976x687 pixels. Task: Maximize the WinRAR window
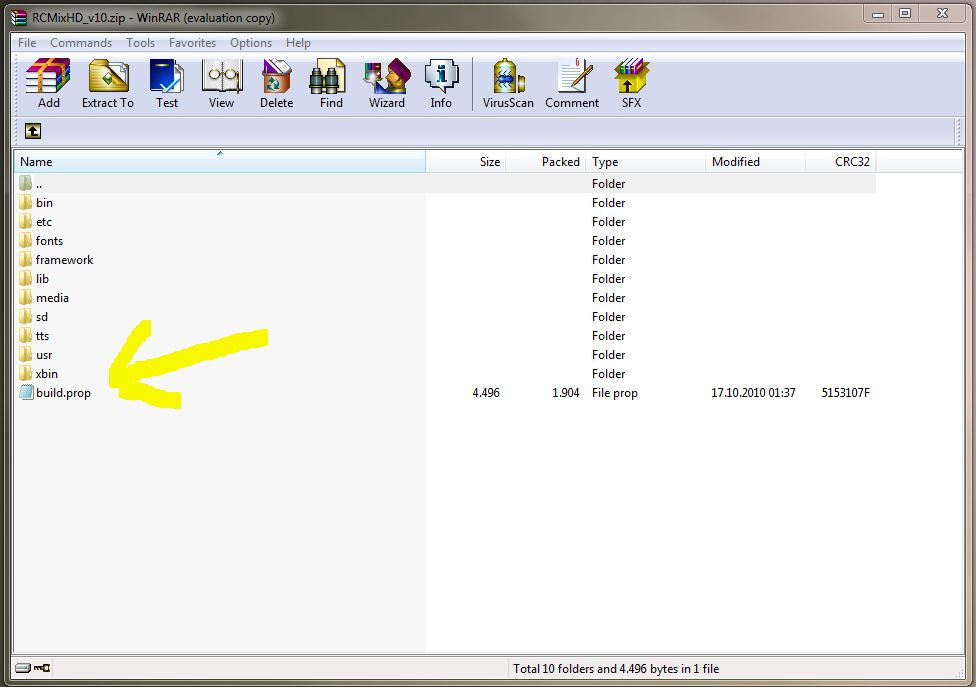coord(905,13)
